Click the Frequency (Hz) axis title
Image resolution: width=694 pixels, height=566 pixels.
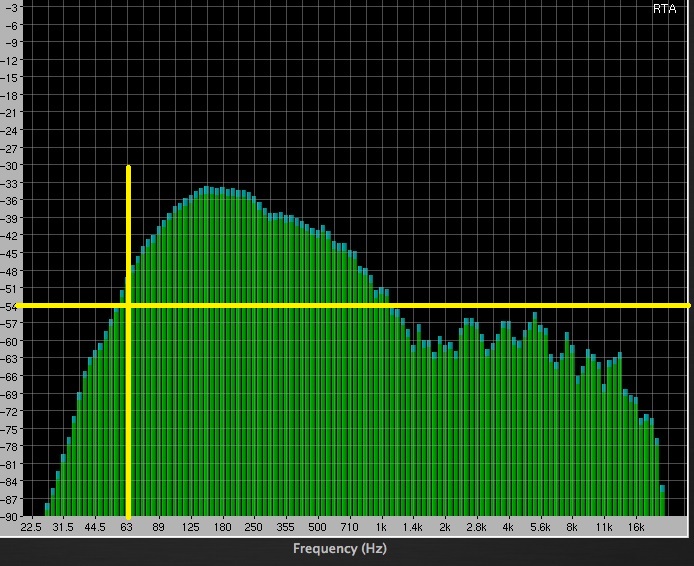click(x=339, y=549)
